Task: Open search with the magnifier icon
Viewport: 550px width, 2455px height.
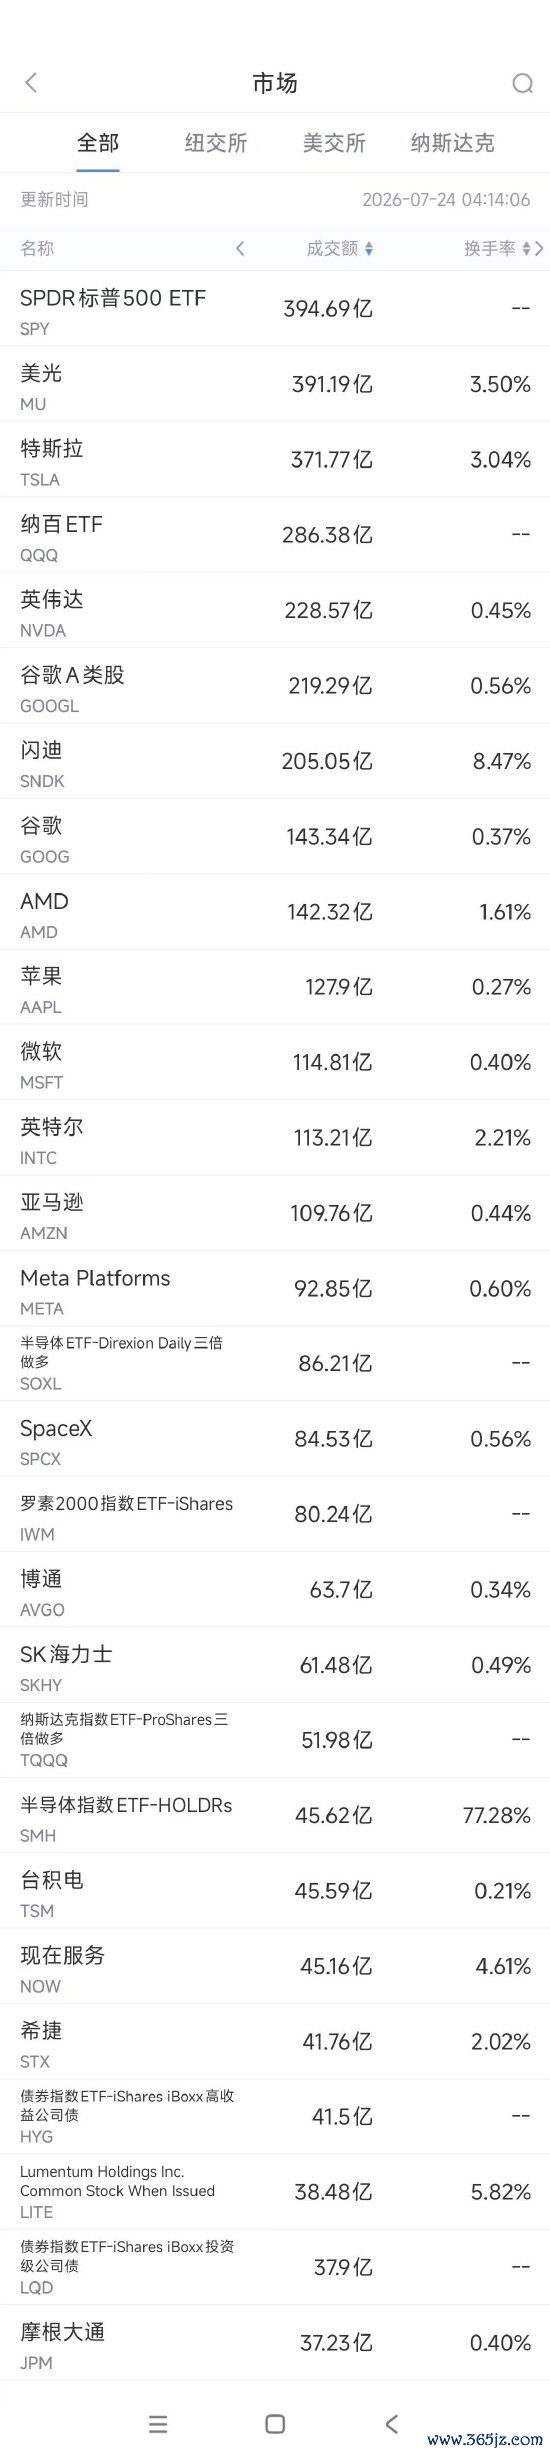Action: (522, 83)
